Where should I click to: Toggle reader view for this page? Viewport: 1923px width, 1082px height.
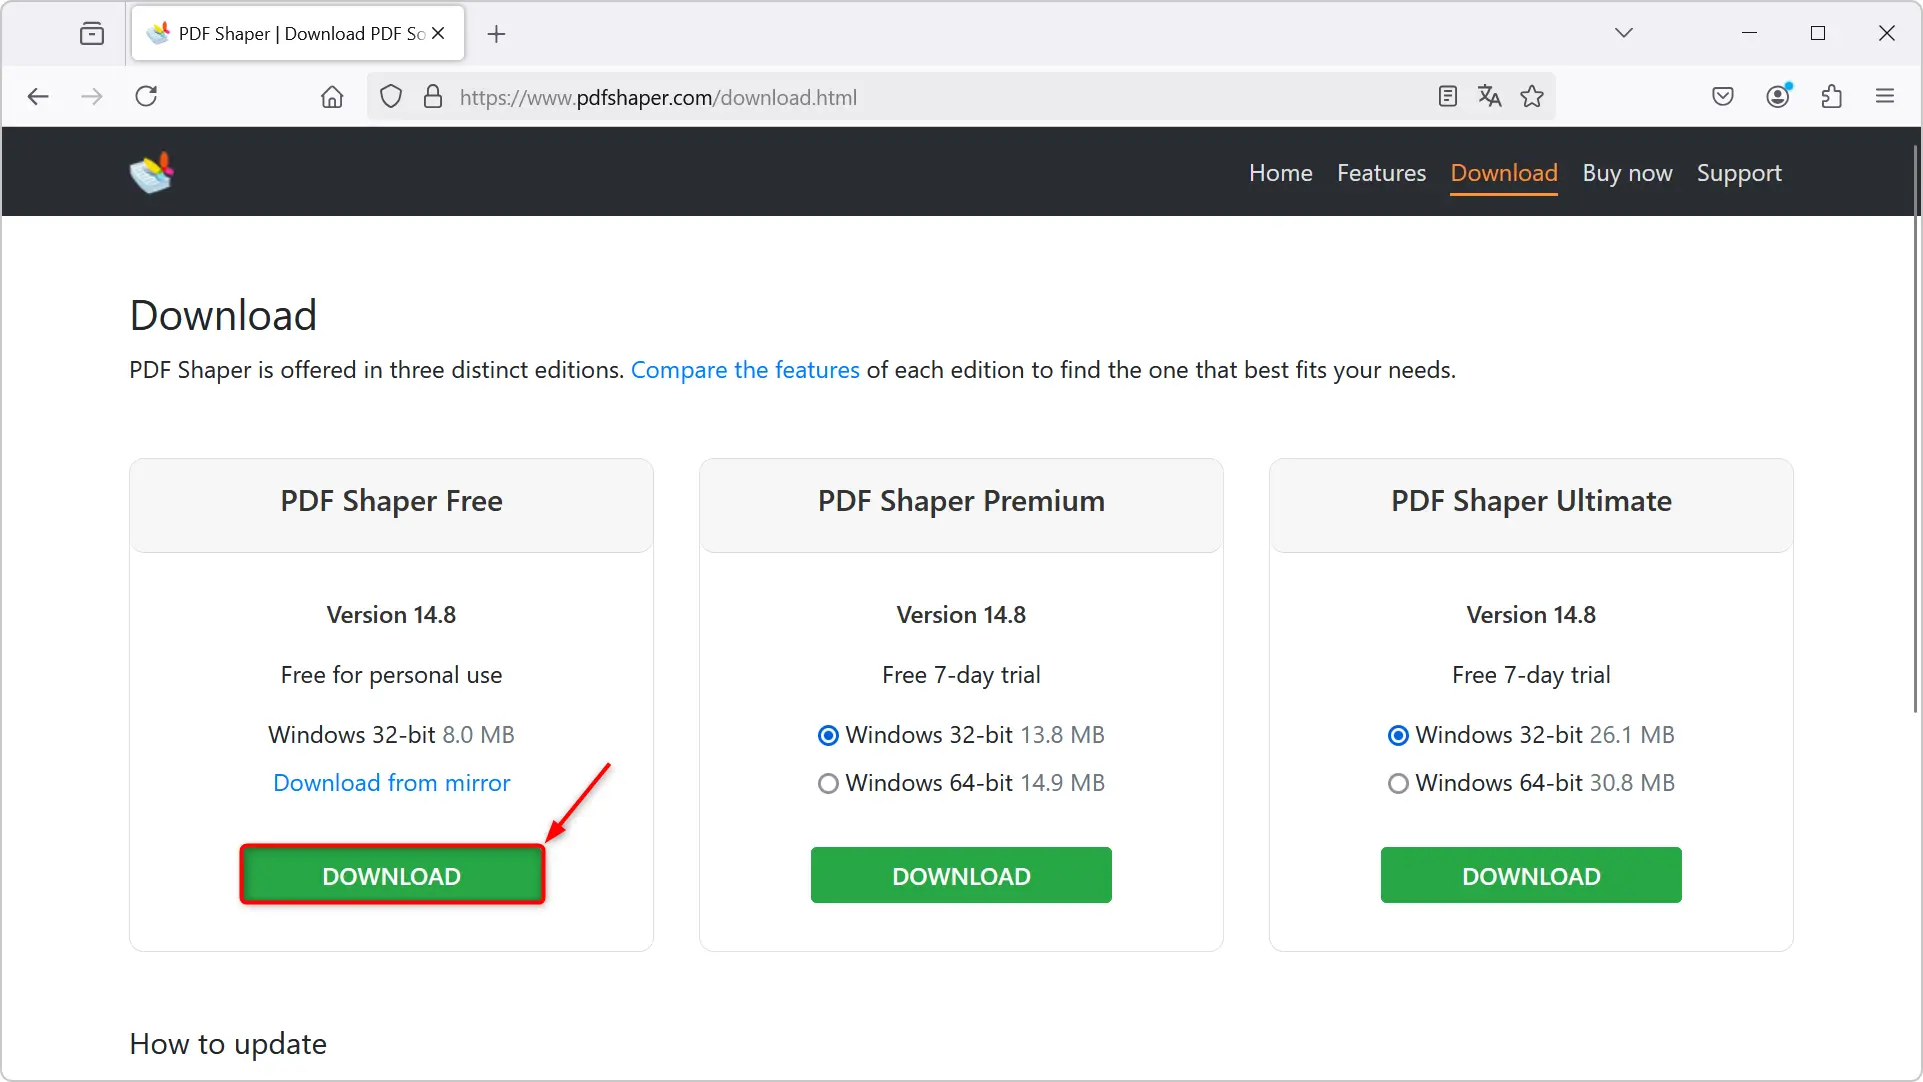pos(1447,97)
